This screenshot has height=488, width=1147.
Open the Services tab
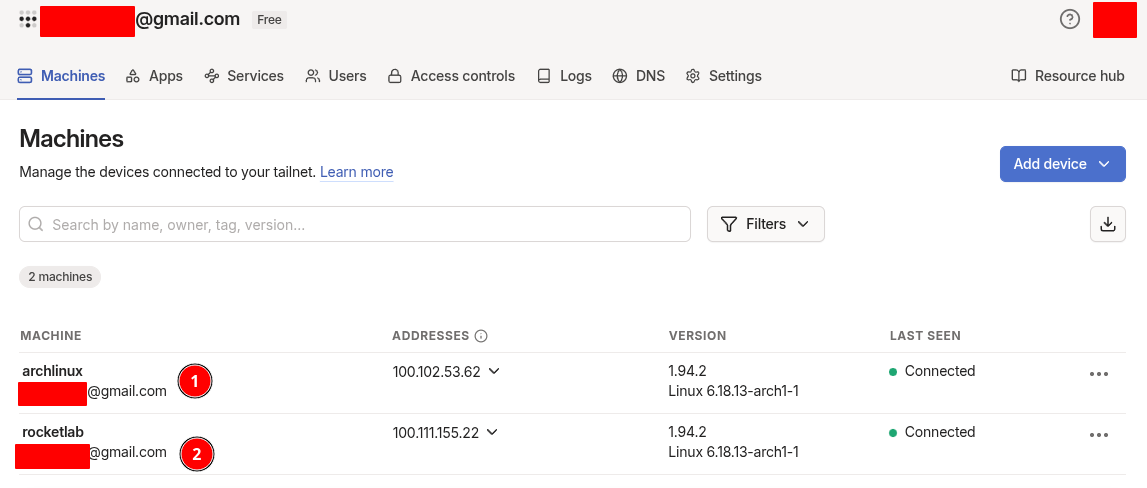[244, 76]
